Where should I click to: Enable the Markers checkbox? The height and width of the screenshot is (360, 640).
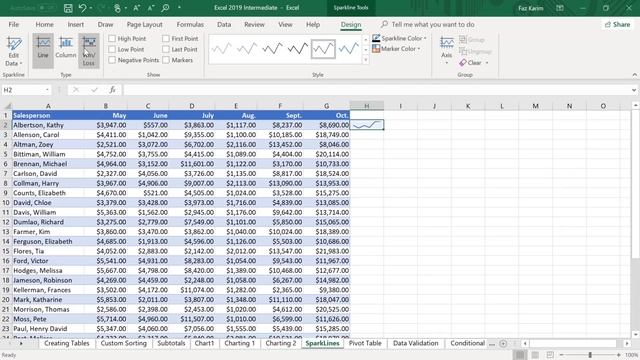[x=165, y=60]
